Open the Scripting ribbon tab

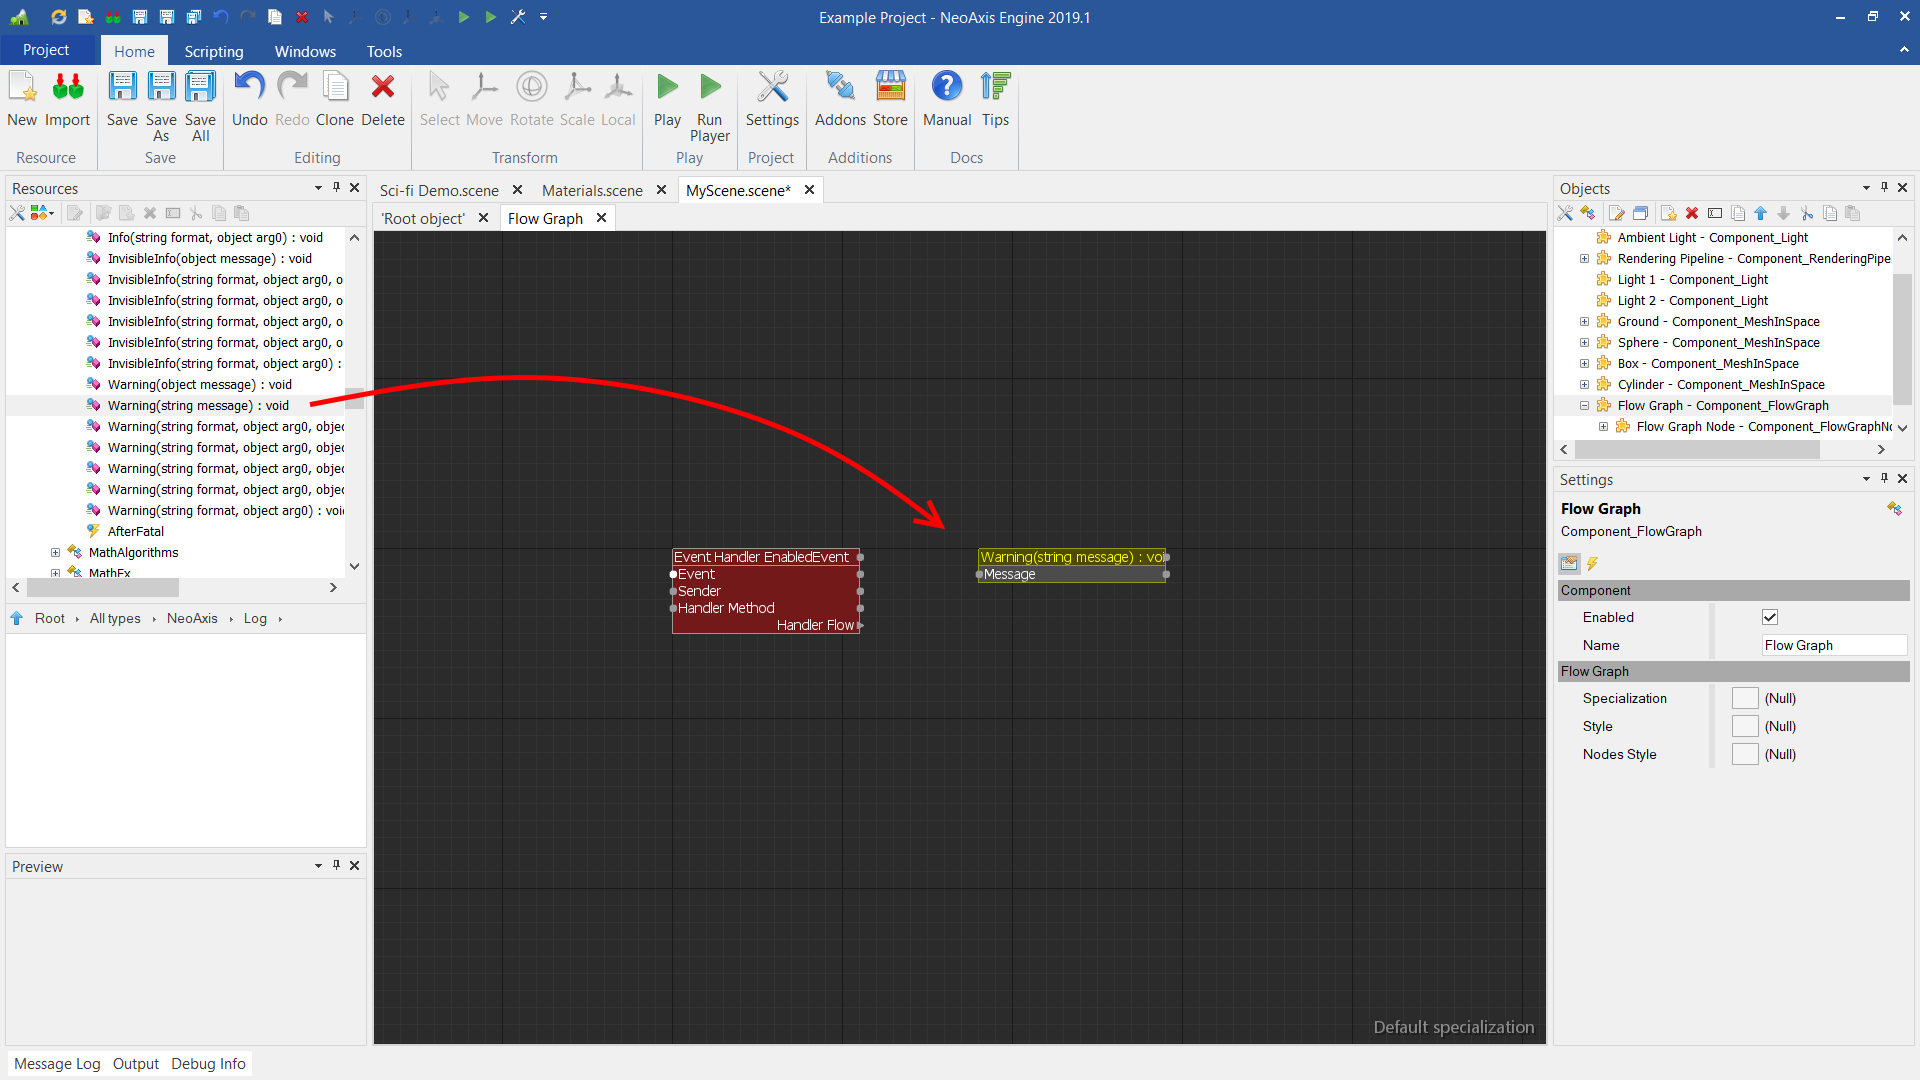[213, 51]
